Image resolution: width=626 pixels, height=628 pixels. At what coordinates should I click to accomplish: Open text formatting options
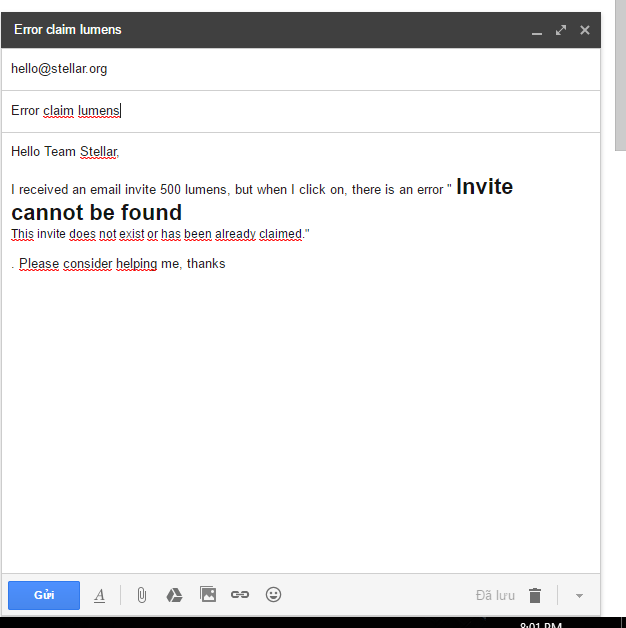[100, 595]
